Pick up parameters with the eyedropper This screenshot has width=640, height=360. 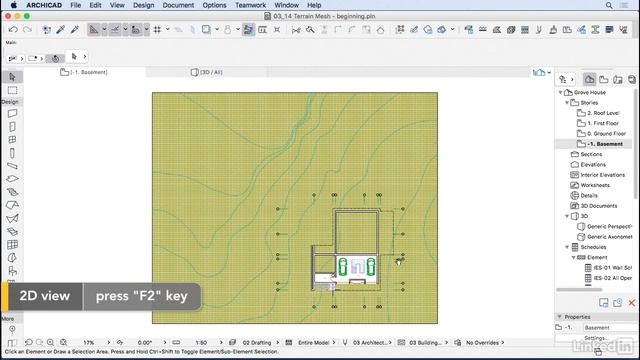pyautogui.click(x=61, y=29)
